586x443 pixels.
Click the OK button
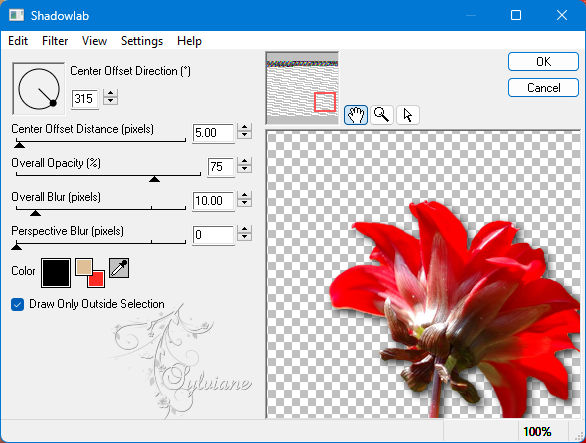click(543, 62)
